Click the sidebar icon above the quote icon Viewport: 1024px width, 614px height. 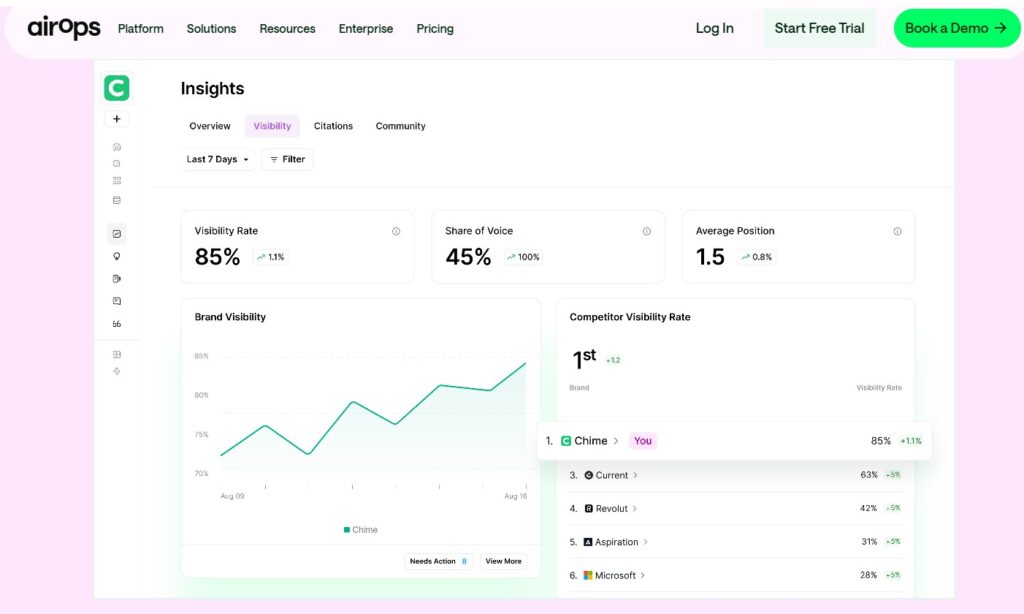coord(117,301)
